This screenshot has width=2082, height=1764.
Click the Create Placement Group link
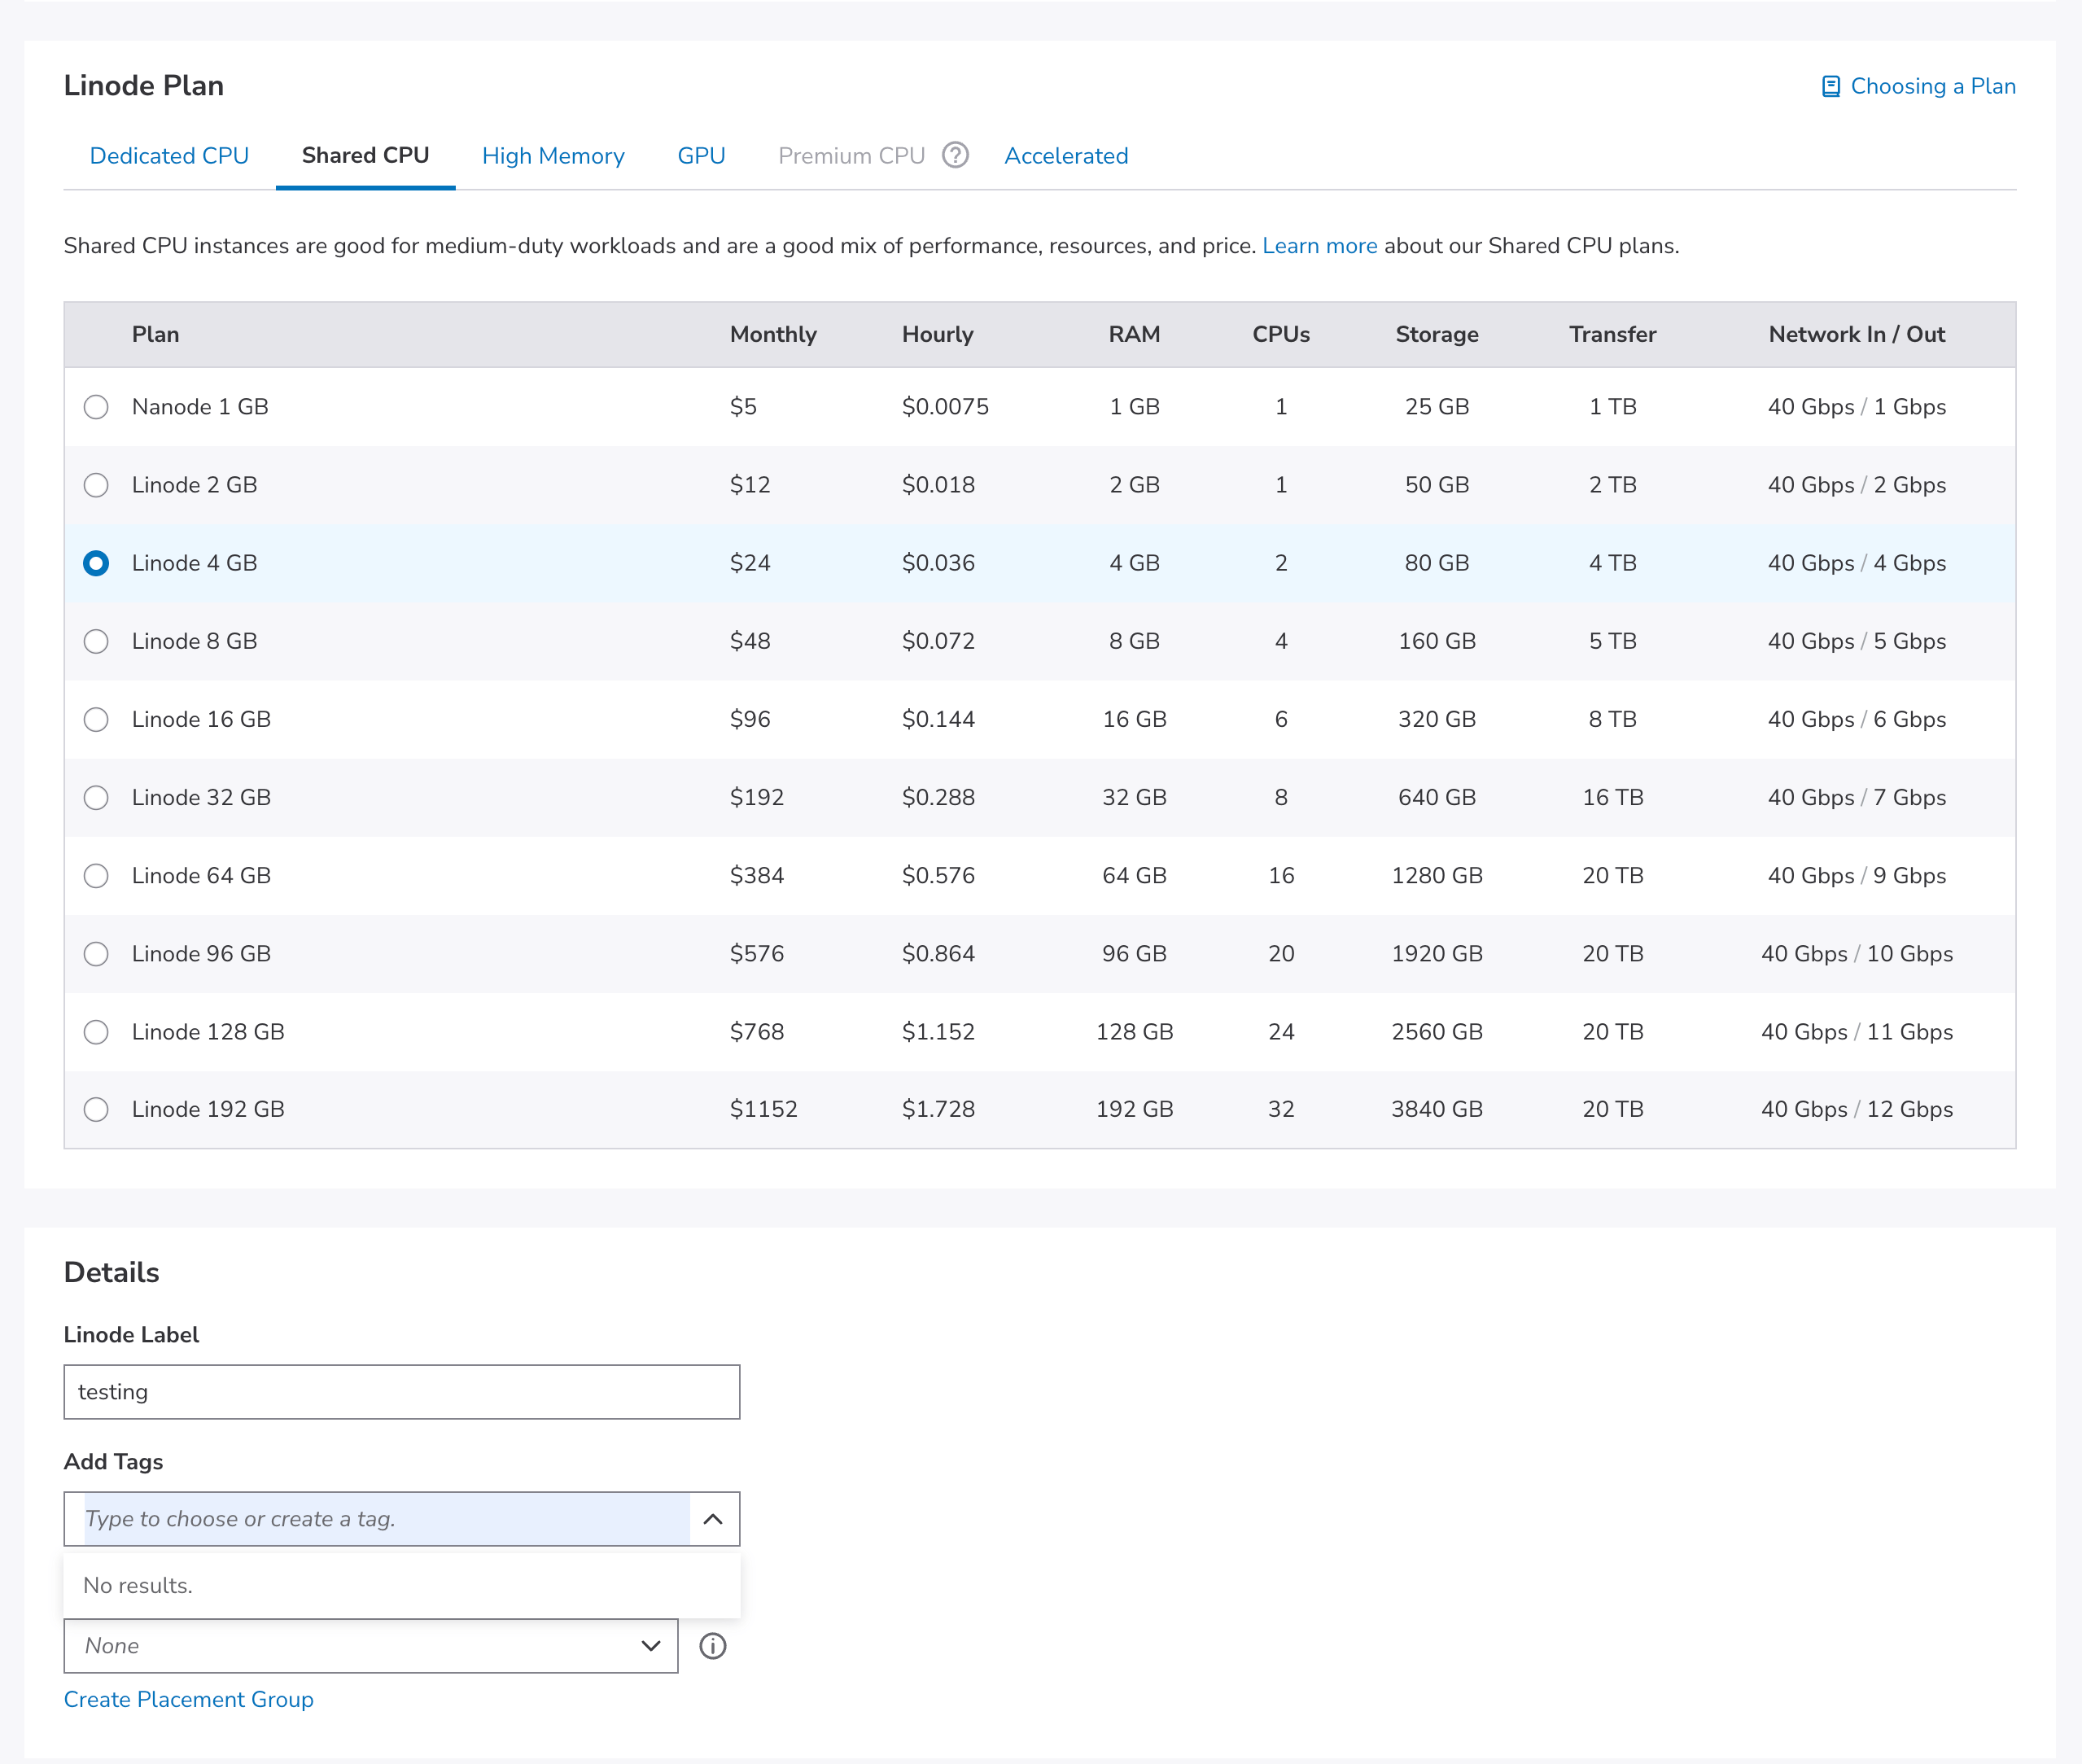(x=188, y=1699)
